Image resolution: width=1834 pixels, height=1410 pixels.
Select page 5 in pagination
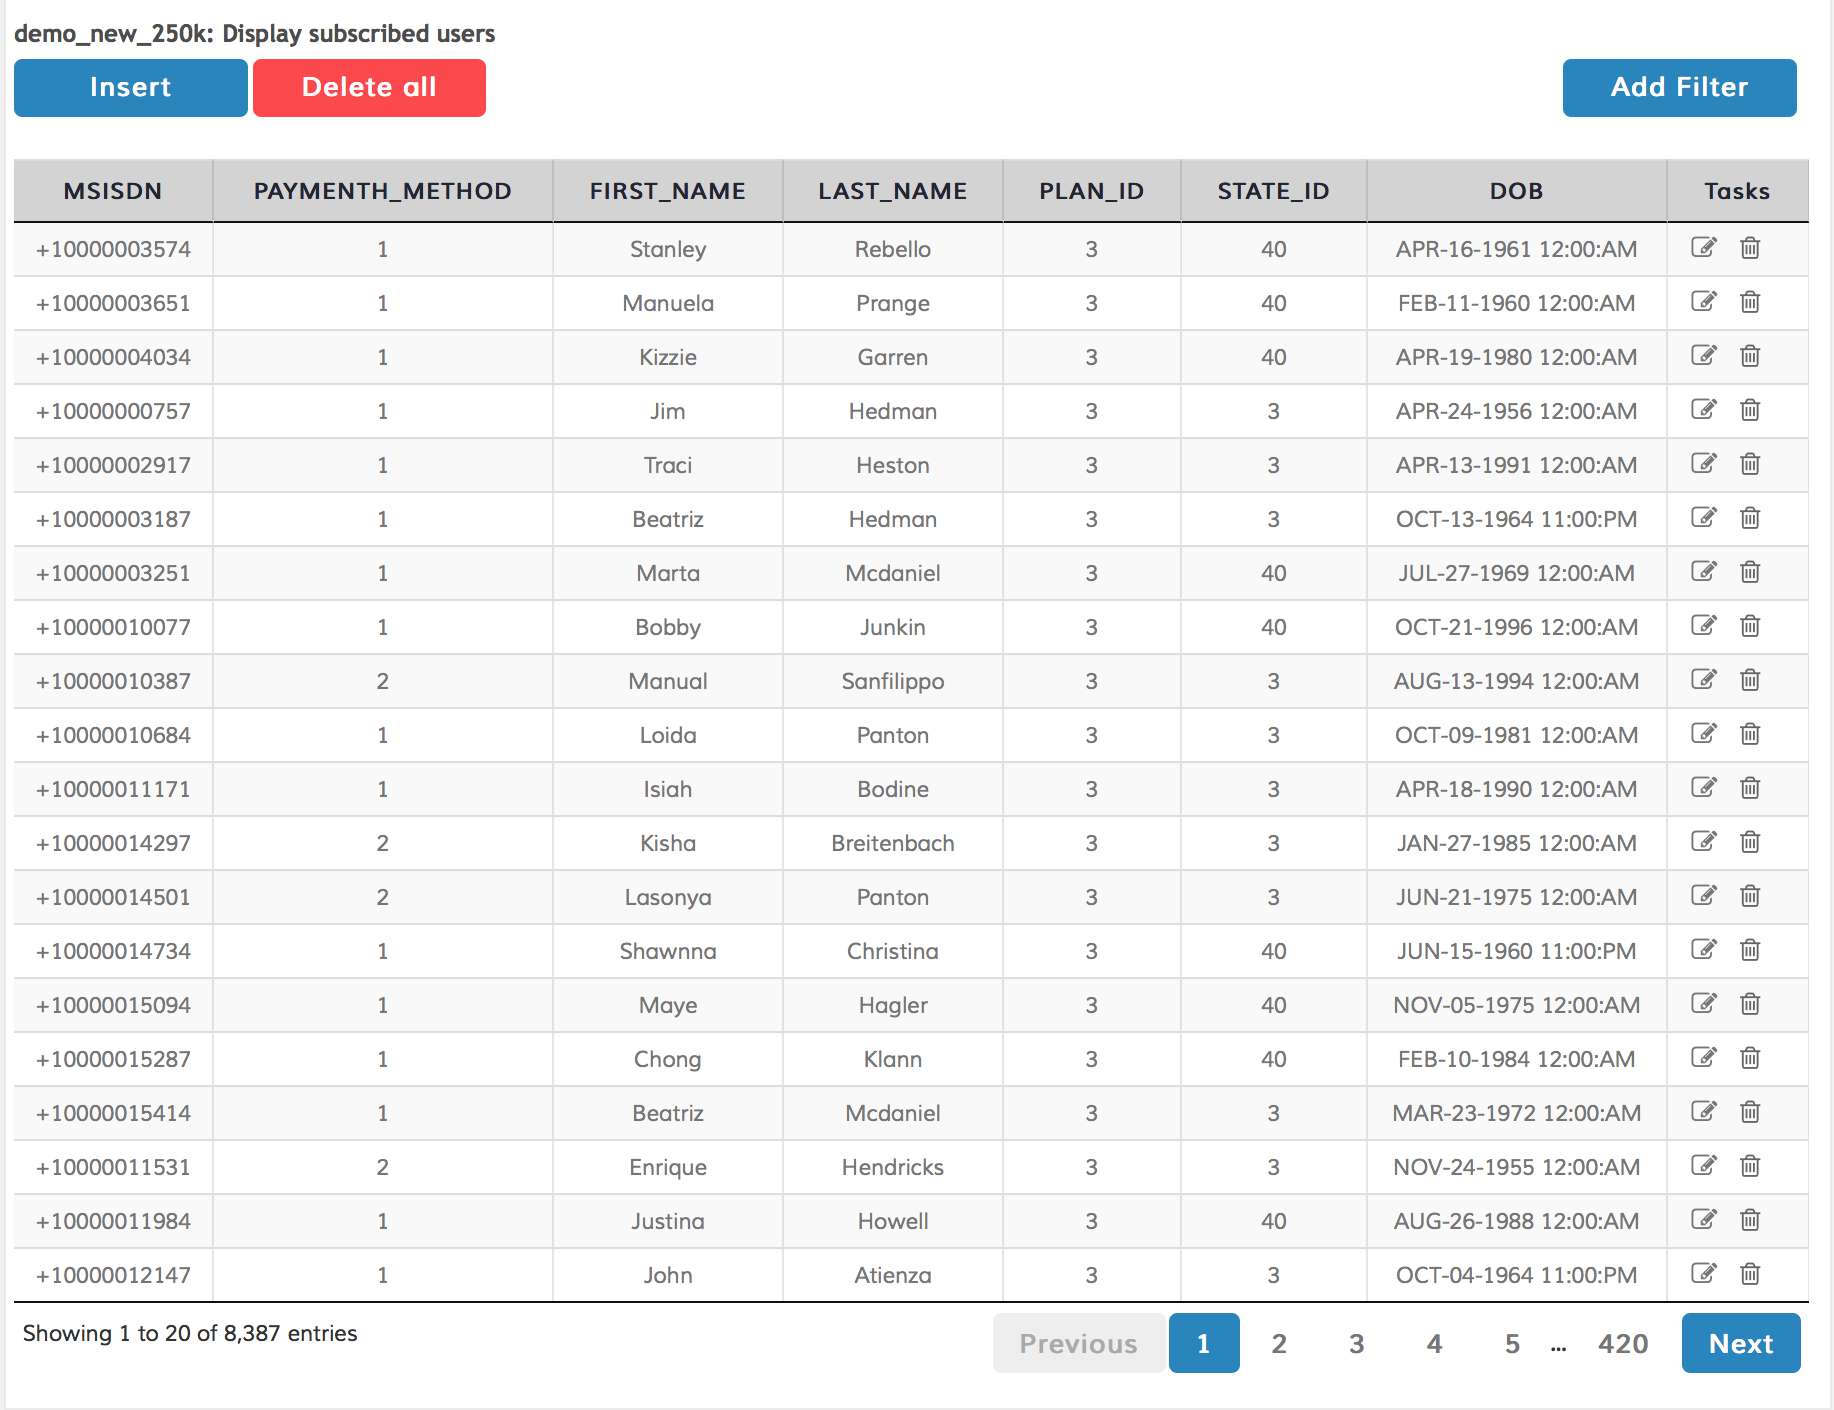click(1512, 1343)
